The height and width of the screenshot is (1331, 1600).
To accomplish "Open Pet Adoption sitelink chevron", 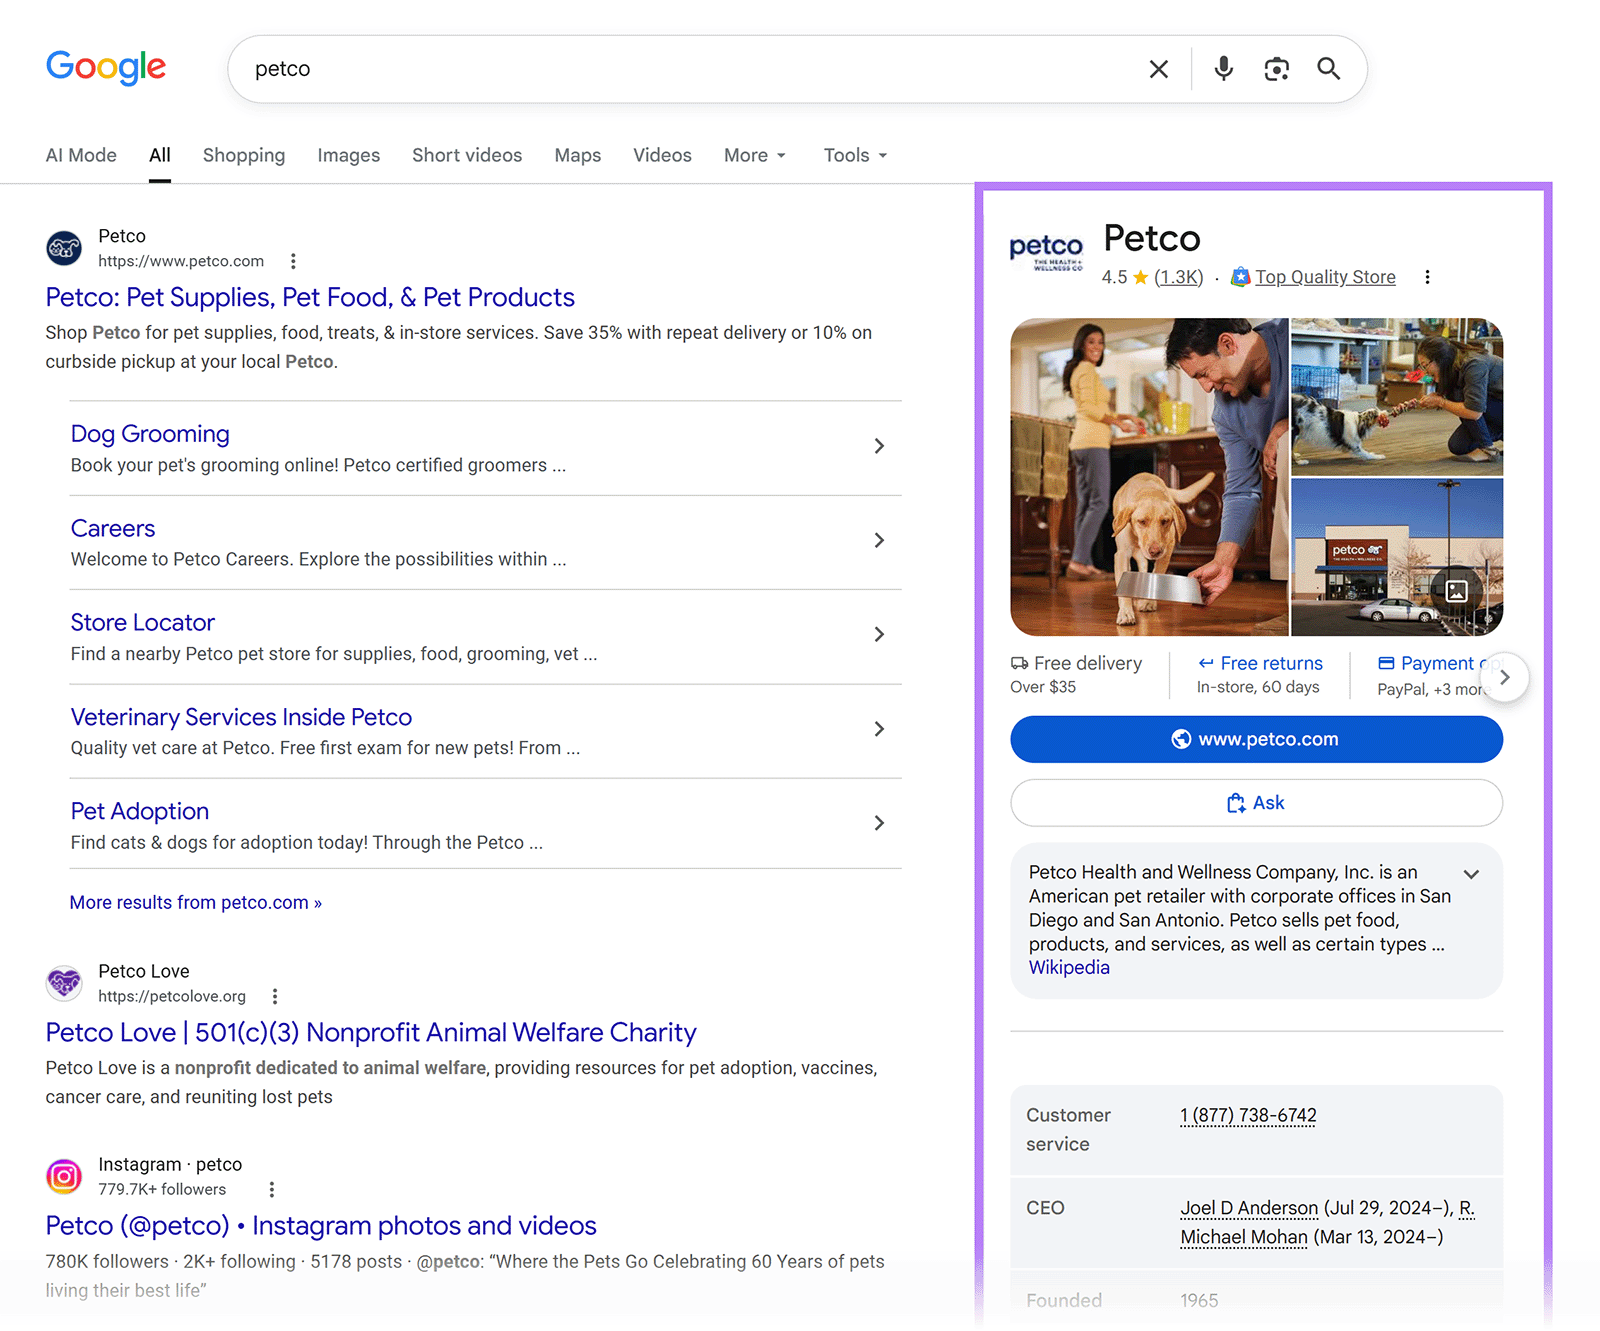I will 879,823.
